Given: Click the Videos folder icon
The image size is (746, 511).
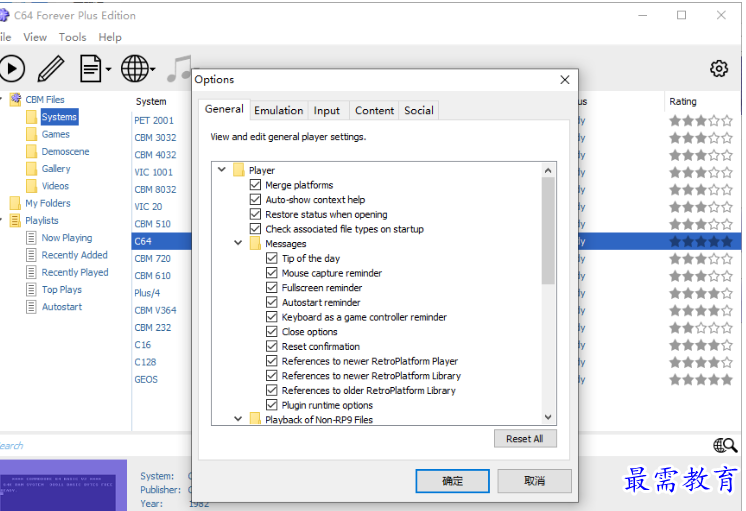Looking at the screenshot, I should tap(31, 186).
